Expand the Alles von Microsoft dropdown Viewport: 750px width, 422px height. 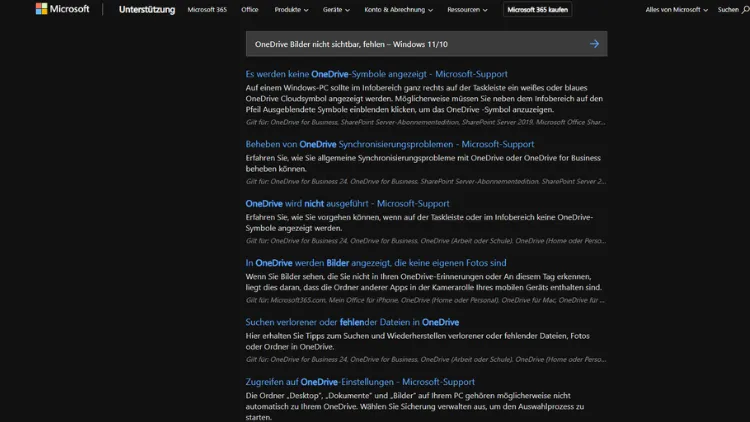(676, 10)
